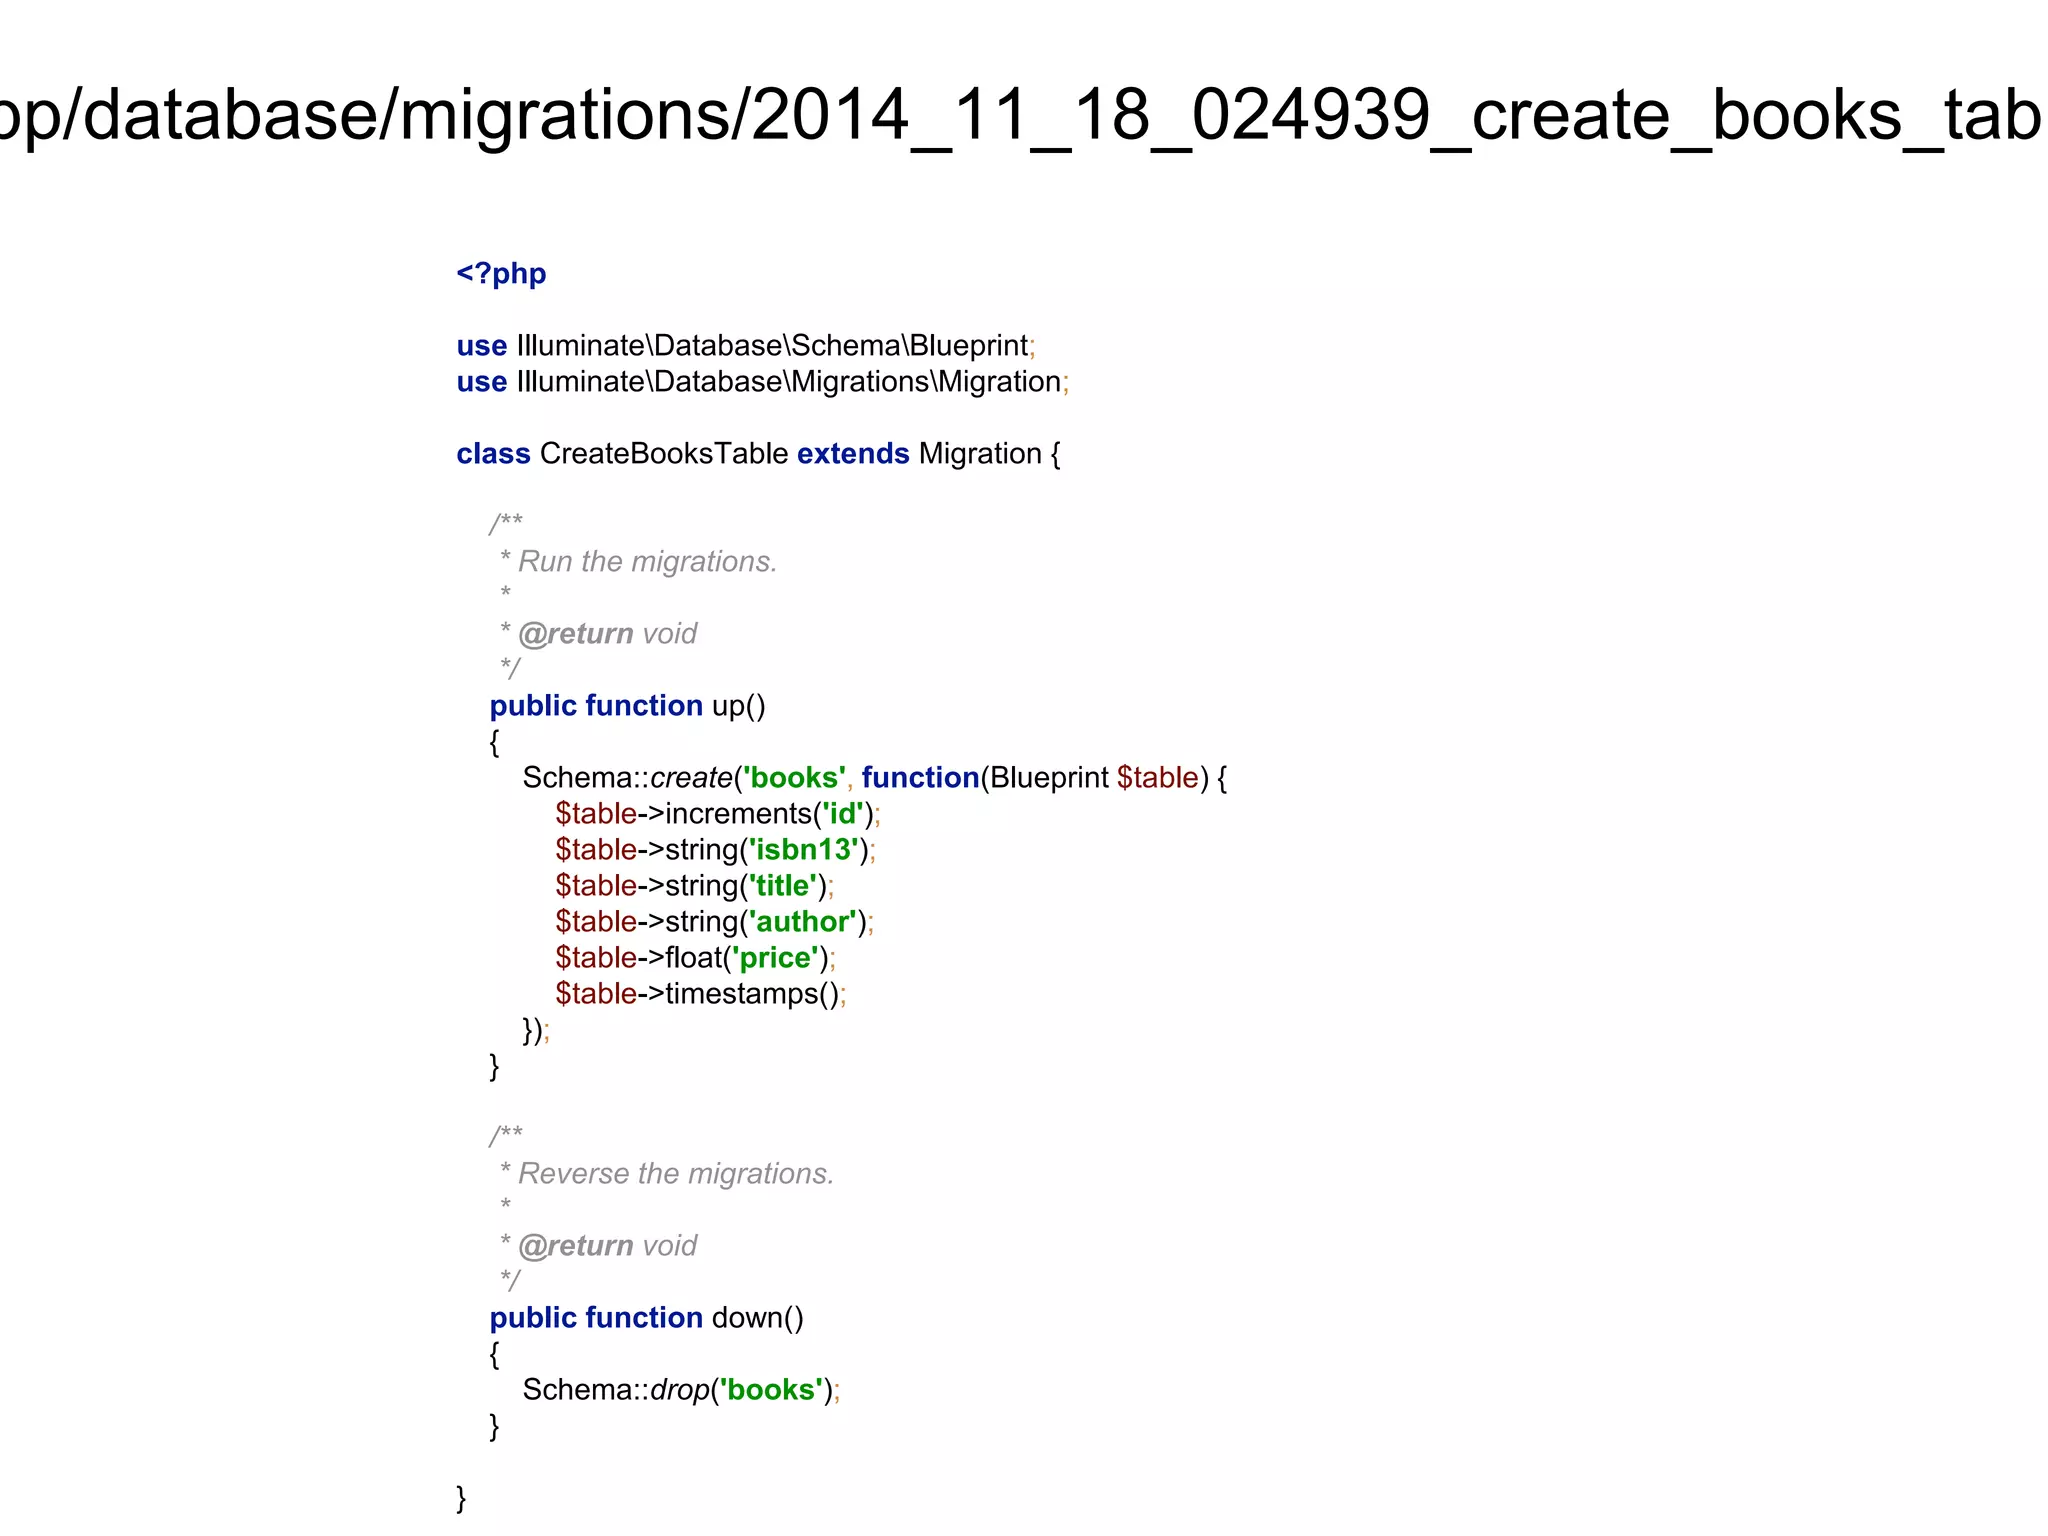Click the "$table->string('author');" line
Viewport: 2048px width, 1536px height.
click(x=715, y=922)
